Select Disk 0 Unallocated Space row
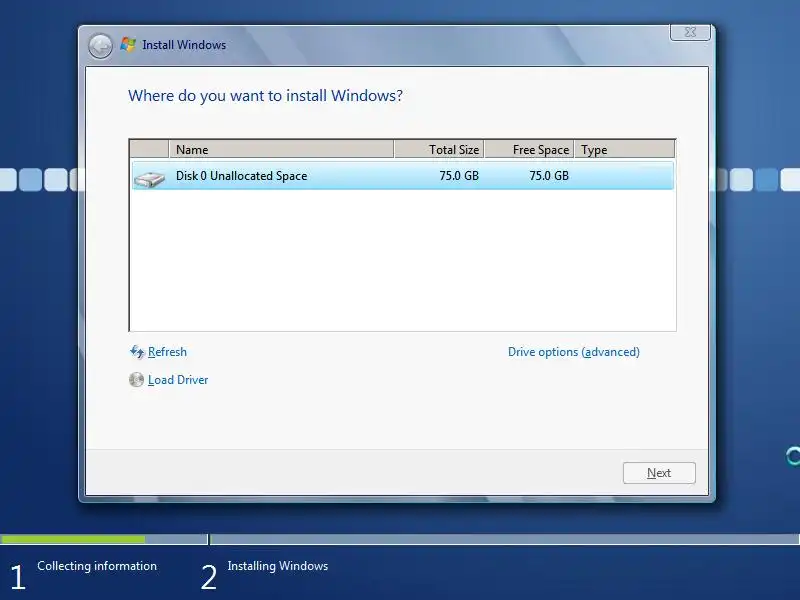 pyautogui.click(x=403, y=176)
